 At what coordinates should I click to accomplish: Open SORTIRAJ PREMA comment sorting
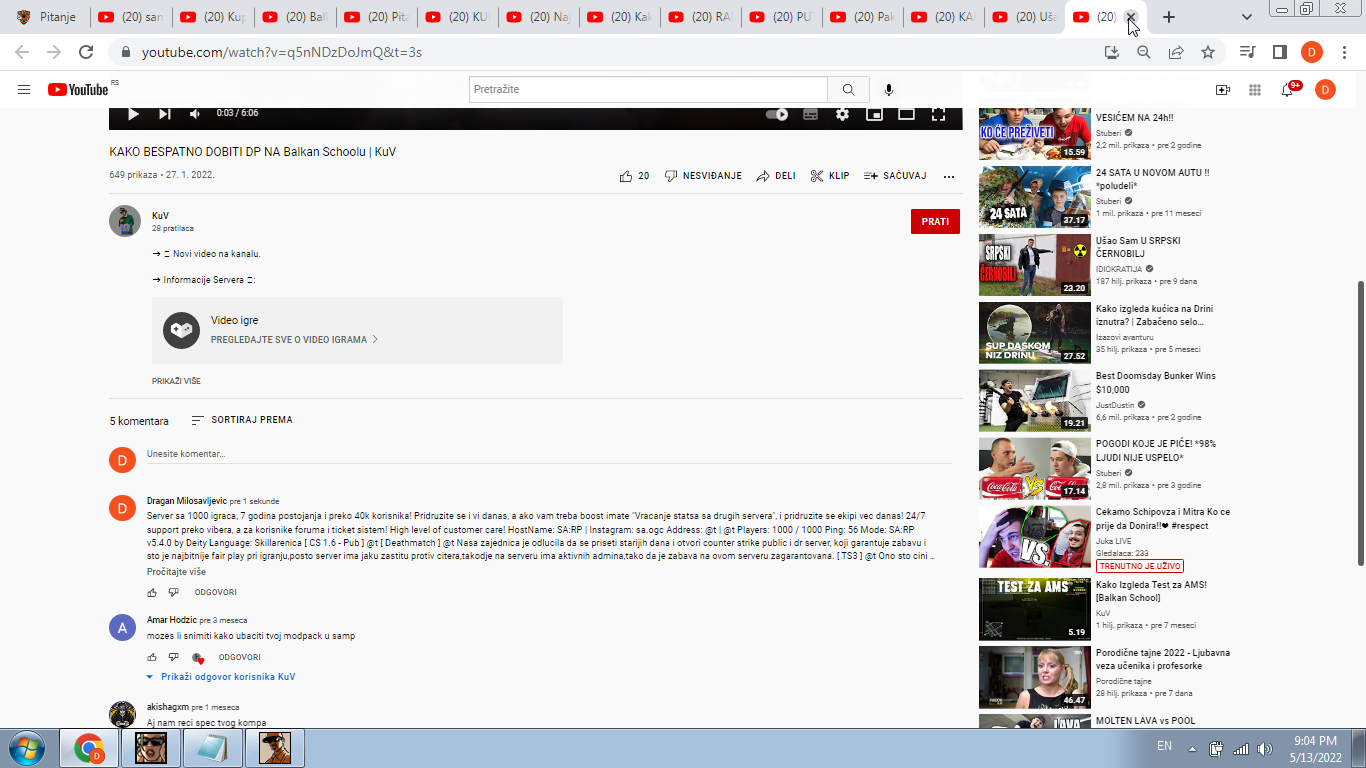point(242,420)
